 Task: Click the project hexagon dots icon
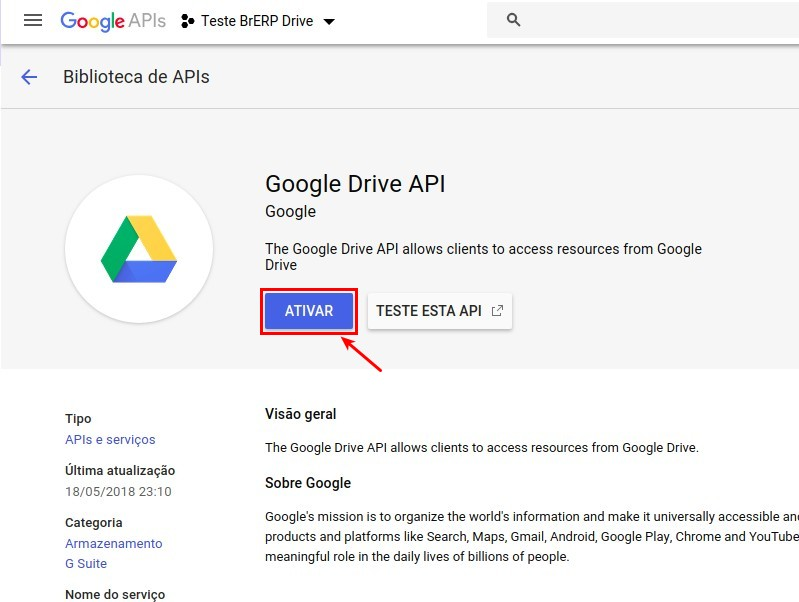pos(188,21)
